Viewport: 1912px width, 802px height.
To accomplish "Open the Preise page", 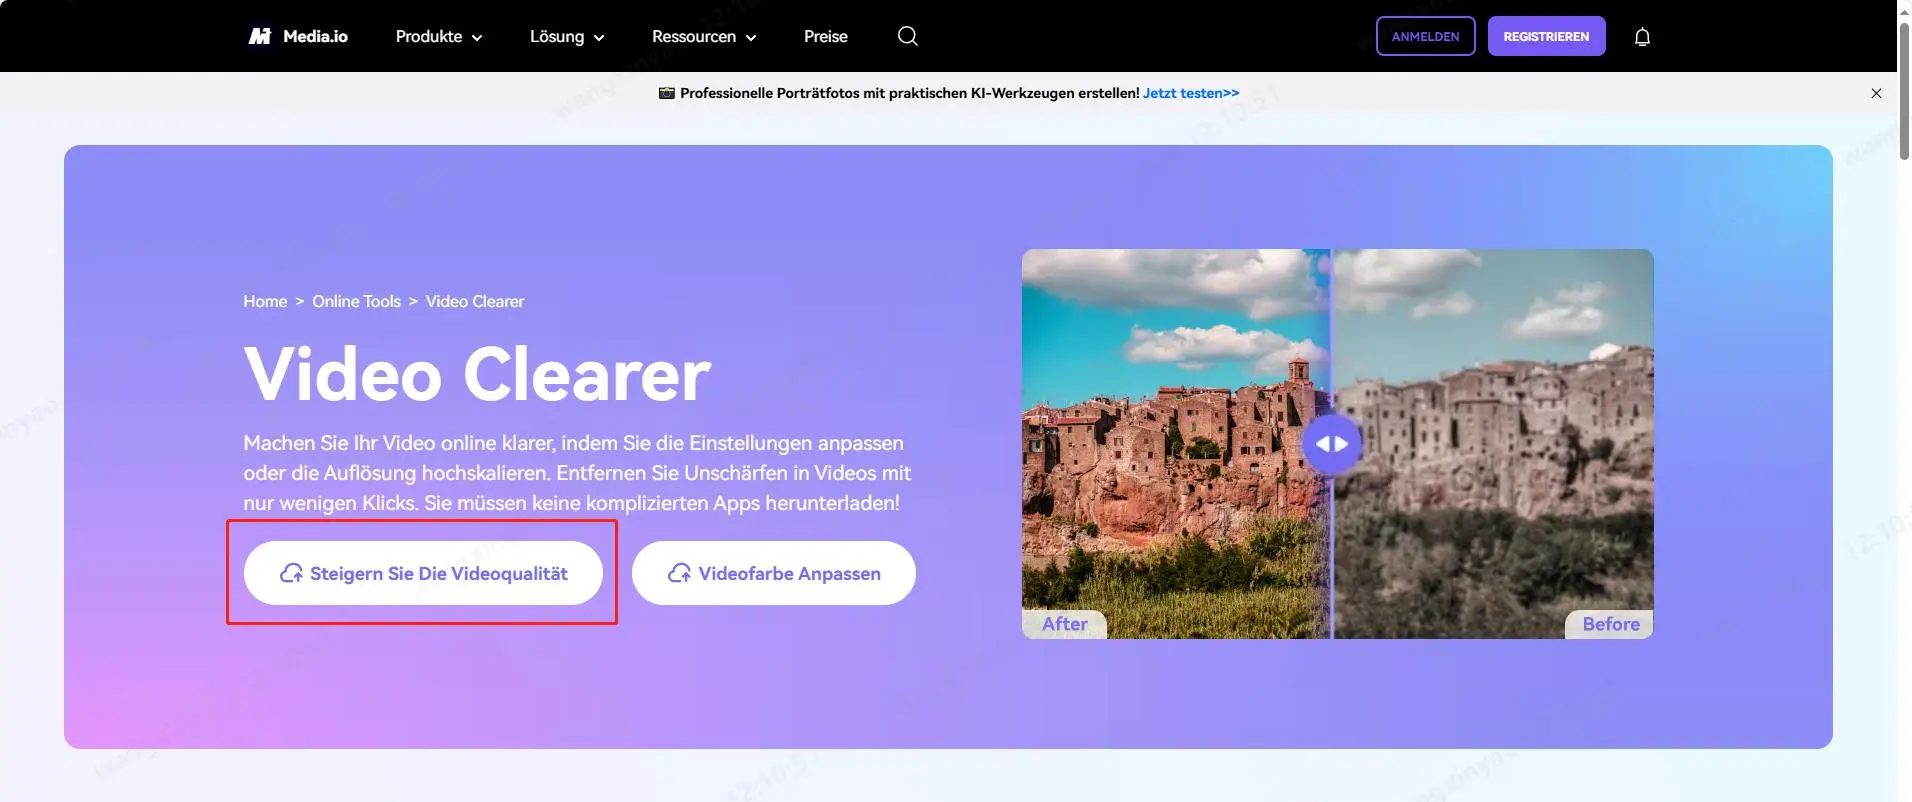I will pyautogui.click(x=826, y=36).
